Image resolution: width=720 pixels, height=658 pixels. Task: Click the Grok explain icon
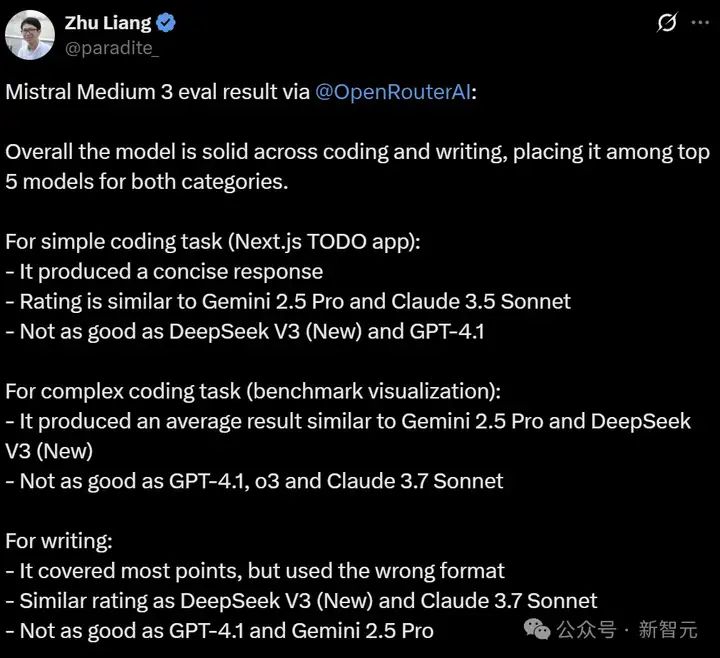tap(667, 22)
